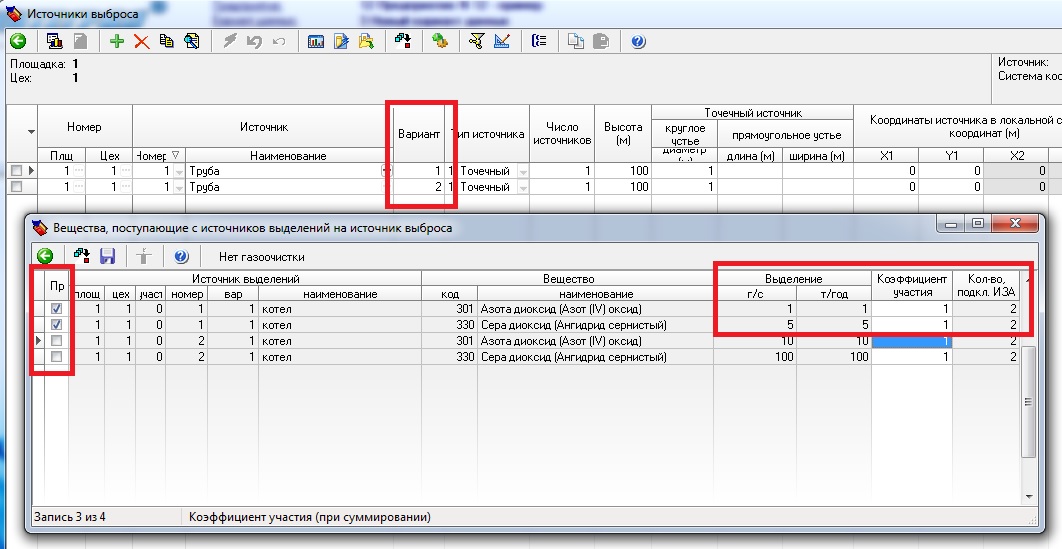Click the Вариант column header
The width and height of the screenshot is (1062, 549).
click(x=418, y=134)
